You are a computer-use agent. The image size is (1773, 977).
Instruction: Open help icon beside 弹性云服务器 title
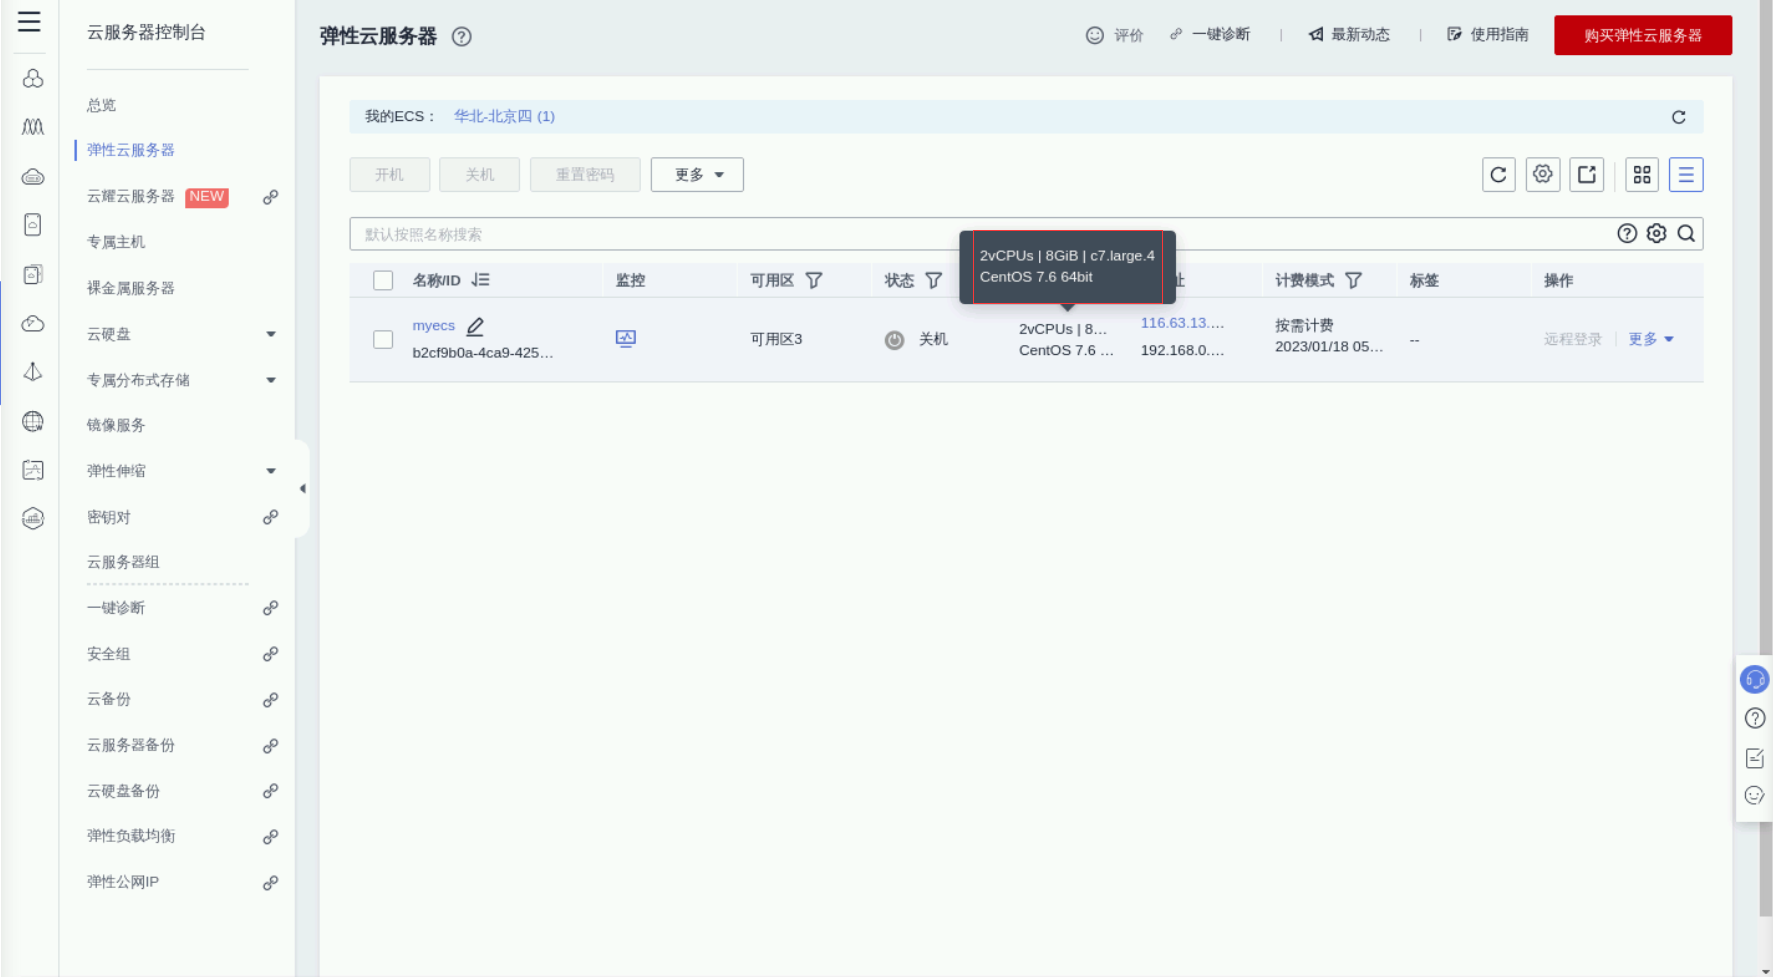coord(461,37)
